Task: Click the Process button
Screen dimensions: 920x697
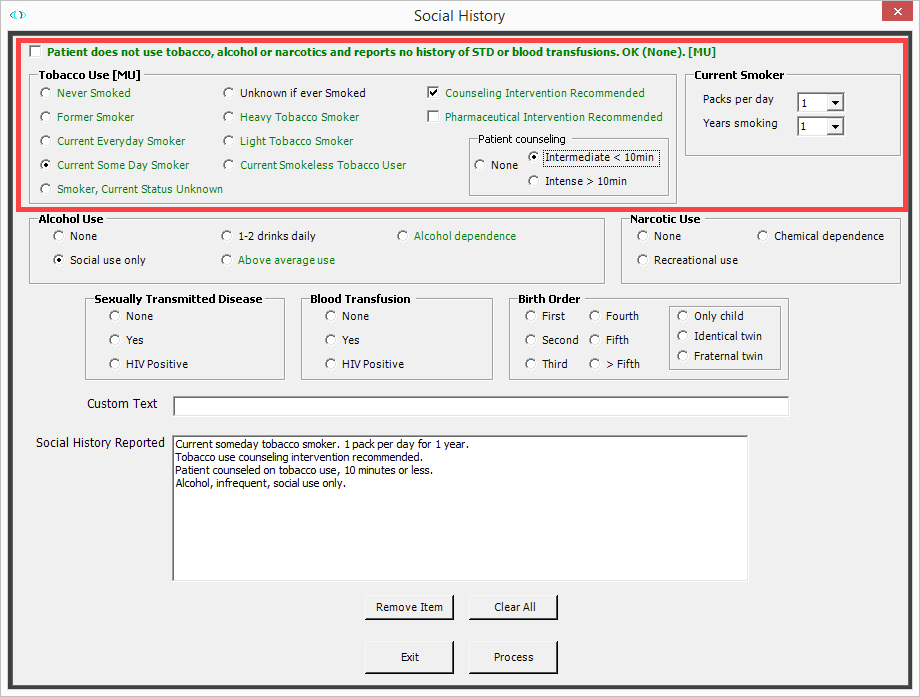Action: (513, 657)
